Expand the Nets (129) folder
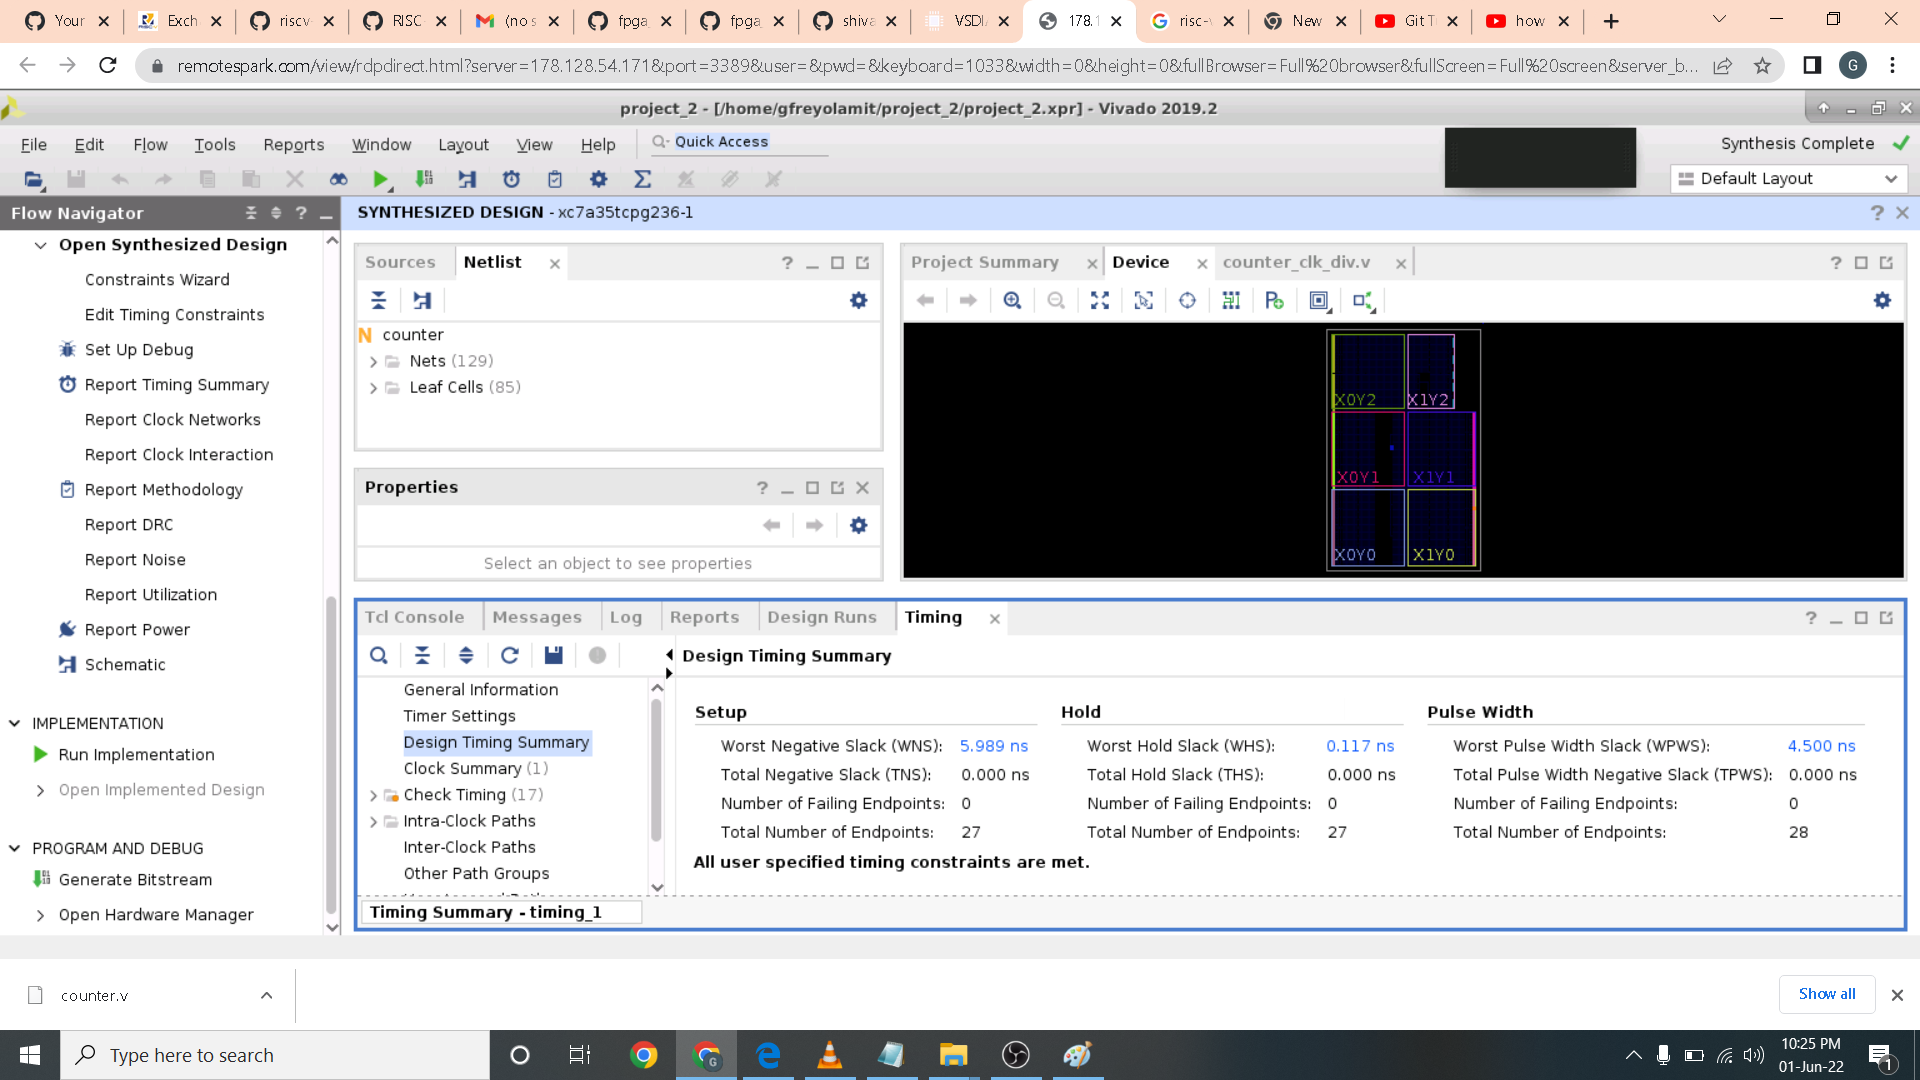This screenshot has width=1920, height=1080. click(373, 362)
